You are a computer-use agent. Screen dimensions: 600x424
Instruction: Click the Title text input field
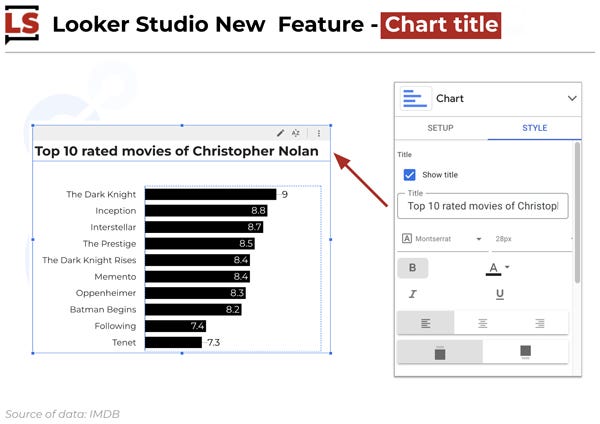click(x=483, y=206)
